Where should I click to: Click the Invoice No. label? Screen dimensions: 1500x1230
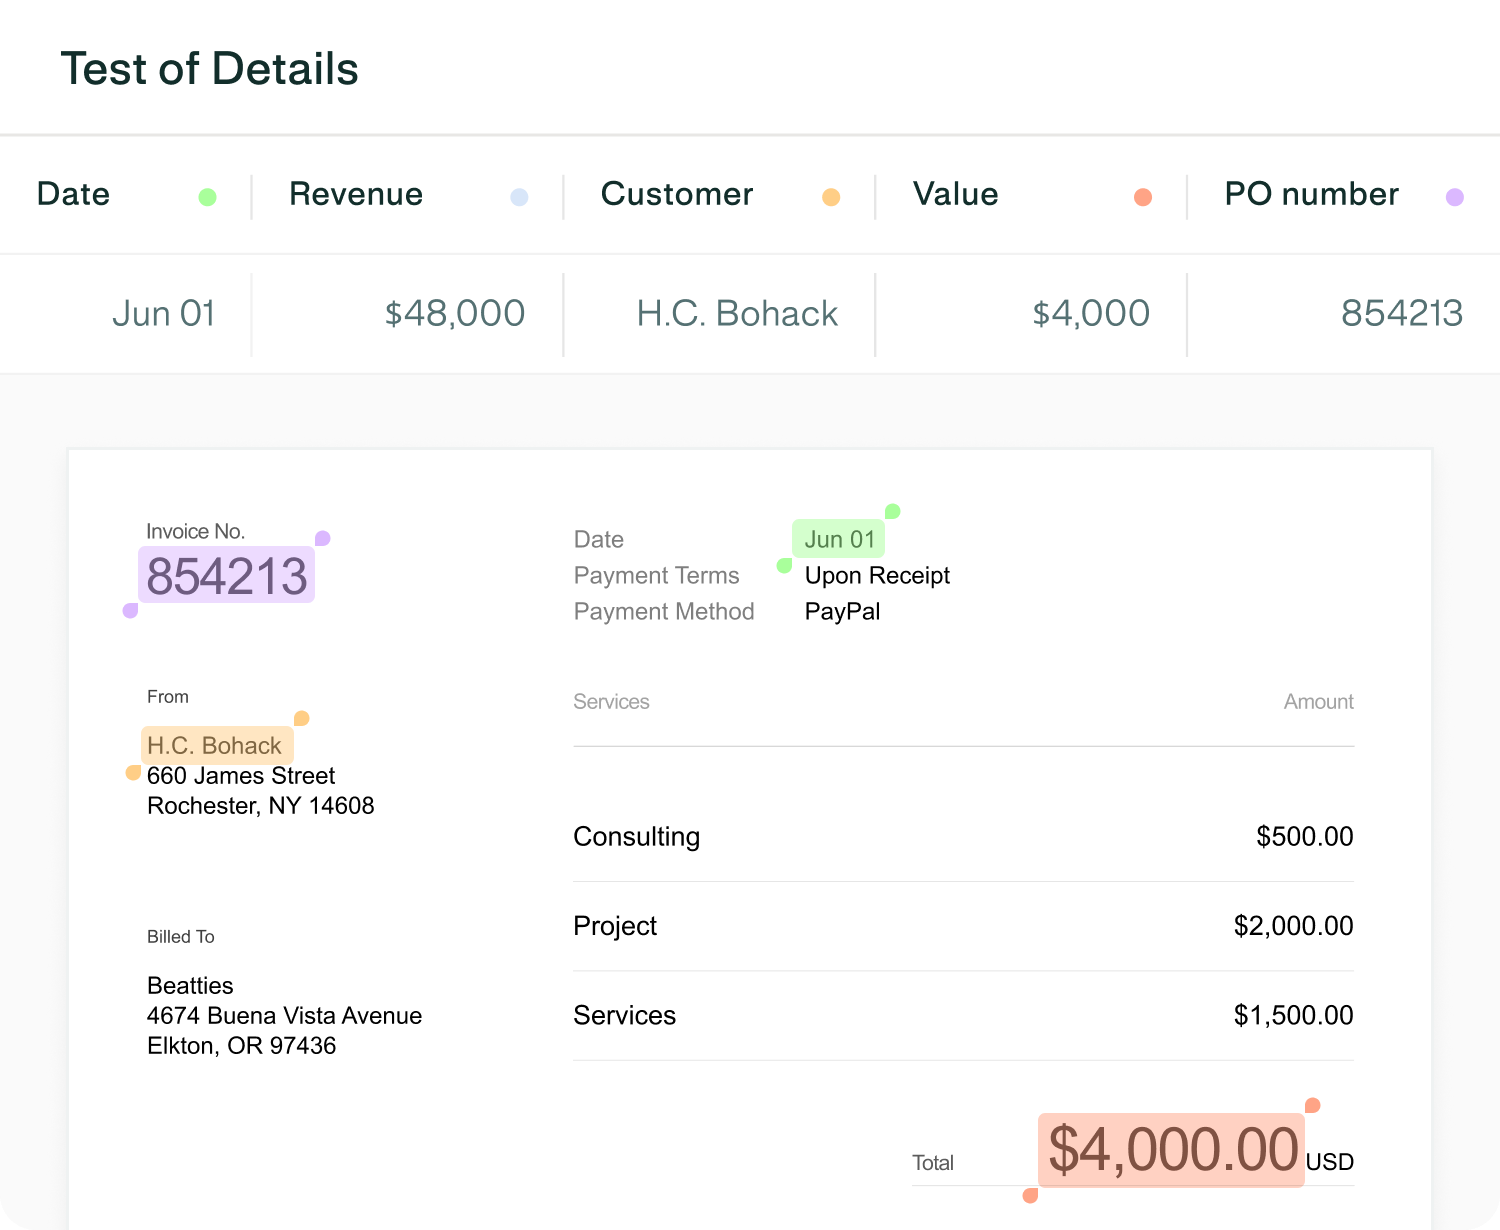coord(195,531)
